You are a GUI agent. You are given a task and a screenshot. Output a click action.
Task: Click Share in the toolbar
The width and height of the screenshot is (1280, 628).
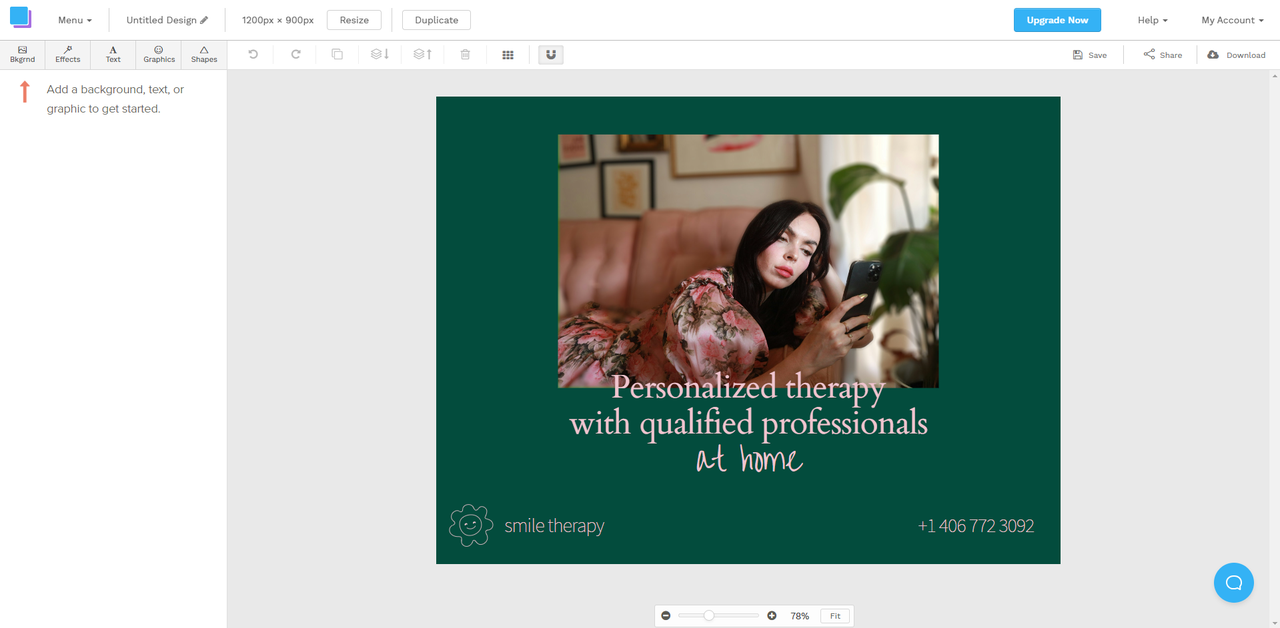[1163, 55]
